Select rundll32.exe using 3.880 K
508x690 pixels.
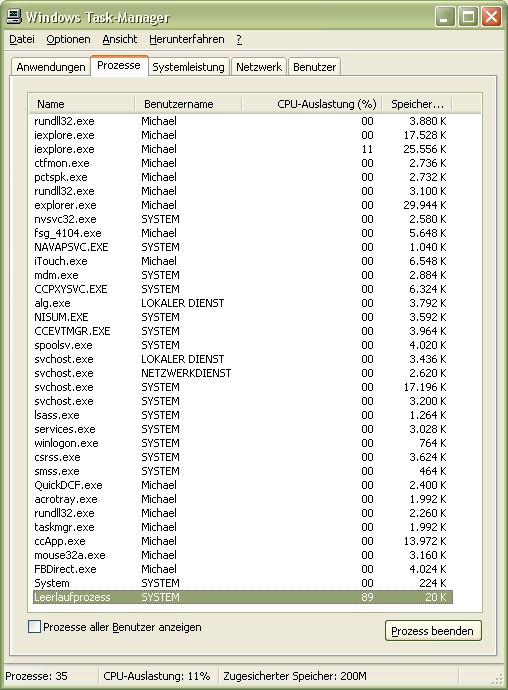[243, 121]
